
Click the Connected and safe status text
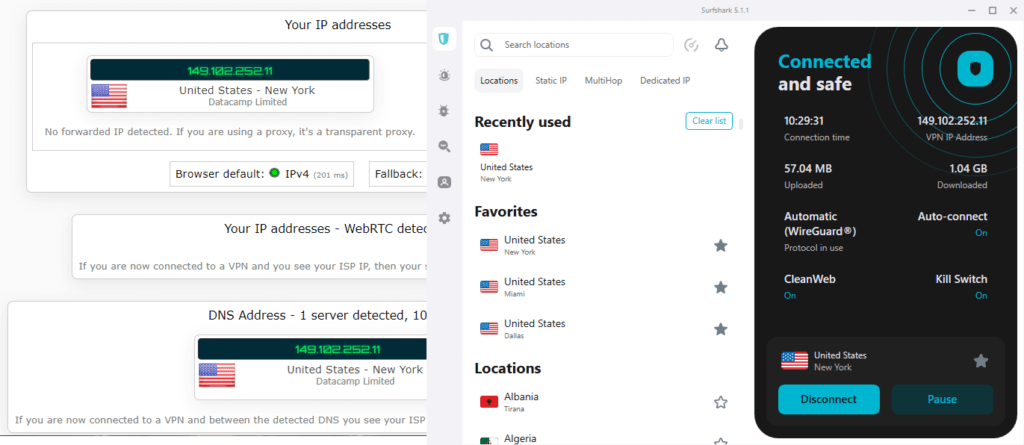tap(824, 73)
